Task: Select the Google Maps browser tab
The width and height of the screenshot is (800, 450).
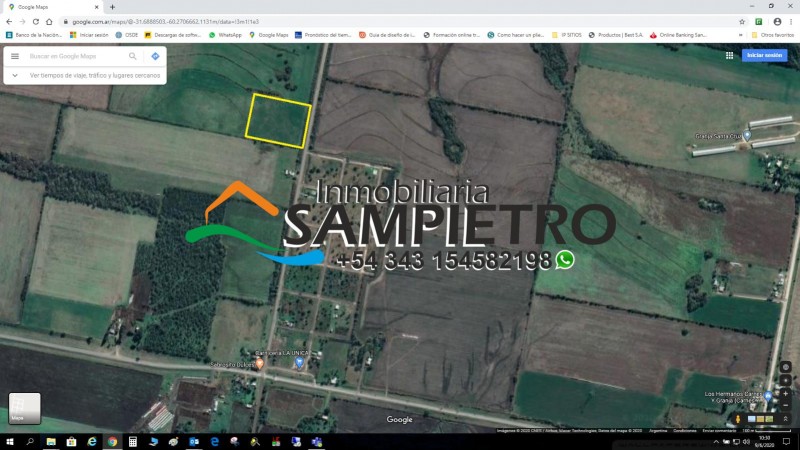Action: tap(54, 7)
